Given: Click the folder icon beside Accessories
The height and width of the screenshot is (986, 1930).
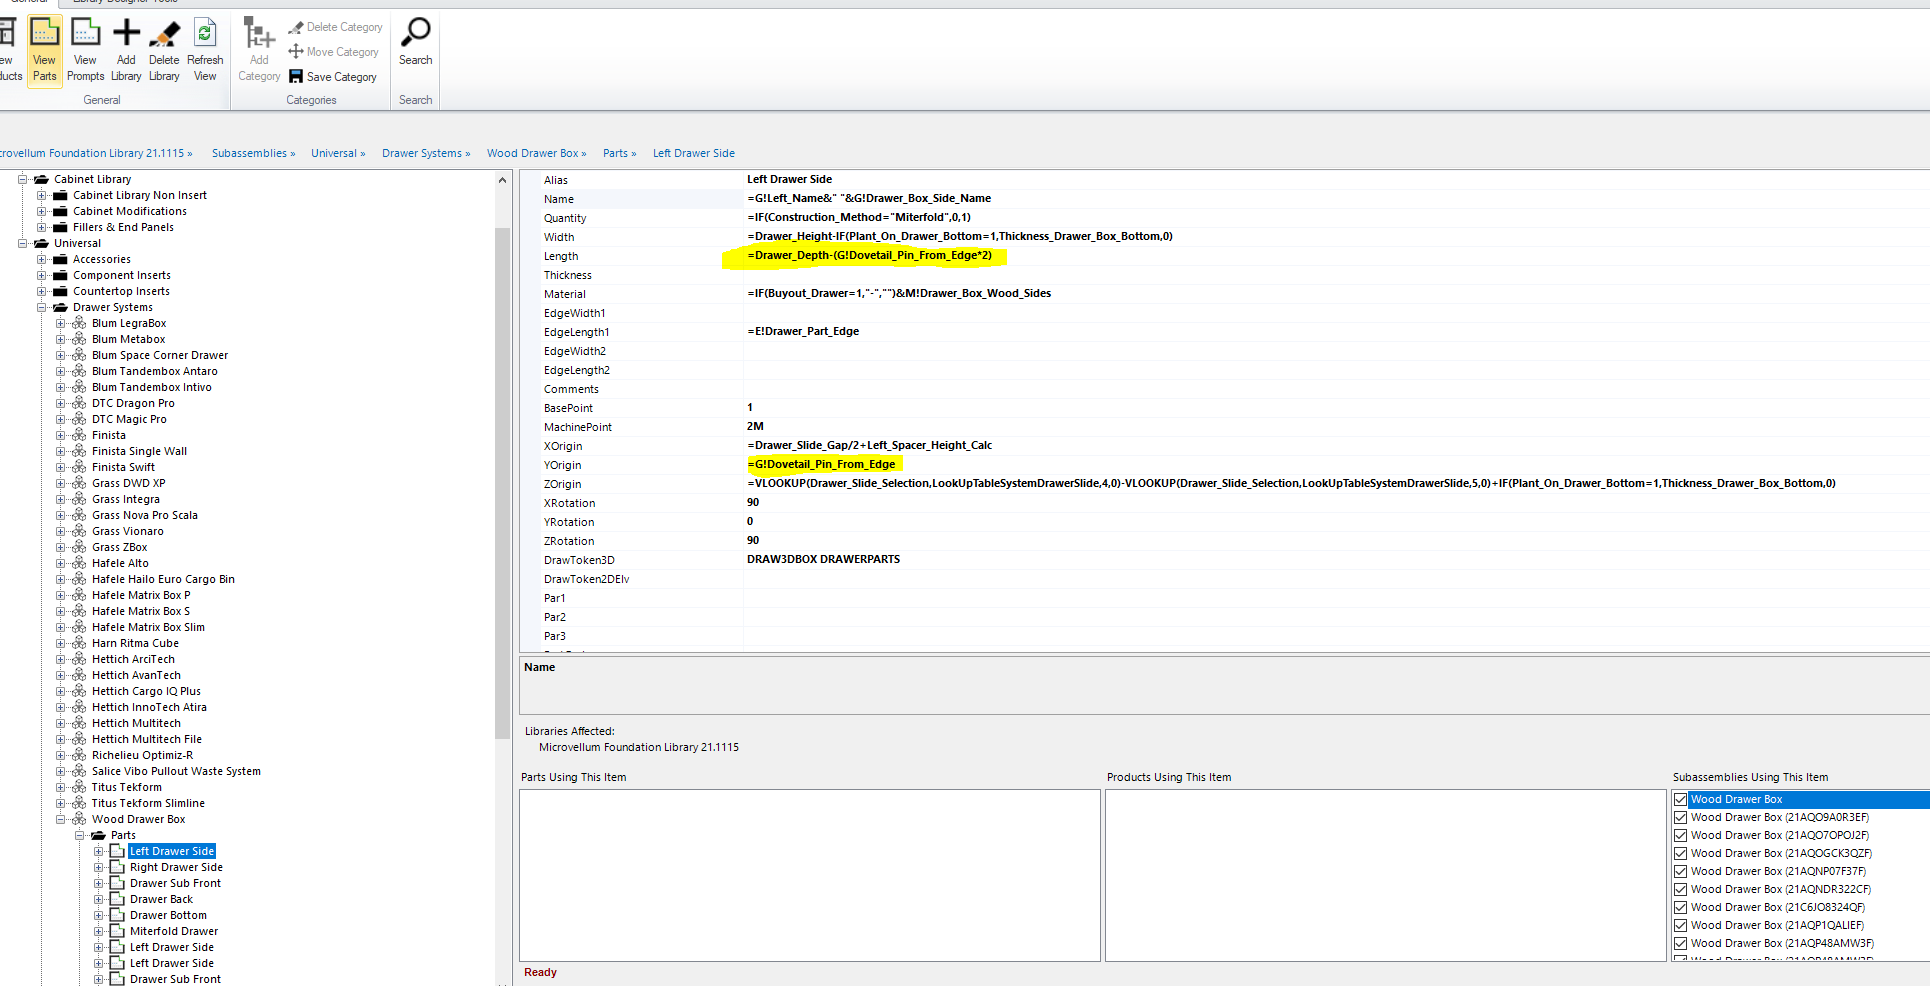Looking at the screenshot, I should pos(60,260).
